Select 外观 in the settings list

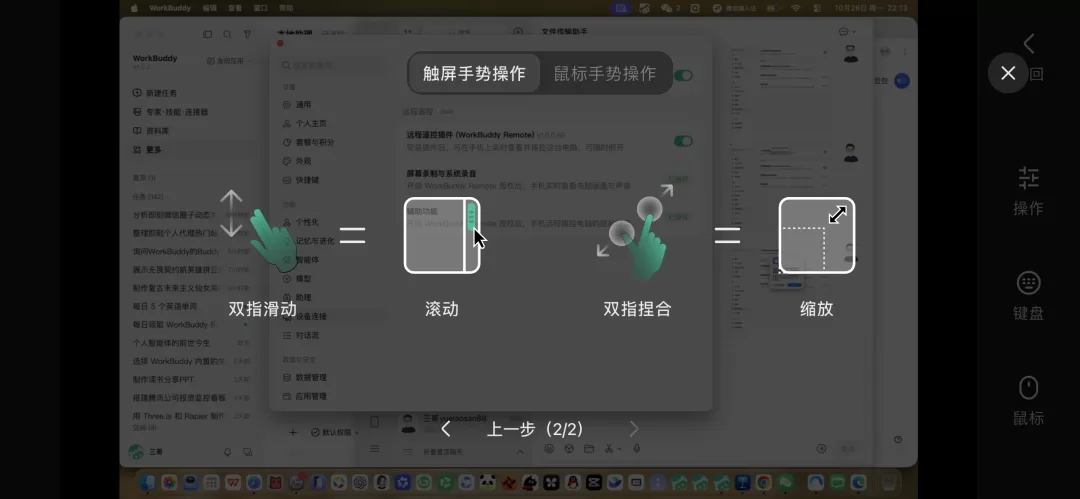tap(298, 161)
